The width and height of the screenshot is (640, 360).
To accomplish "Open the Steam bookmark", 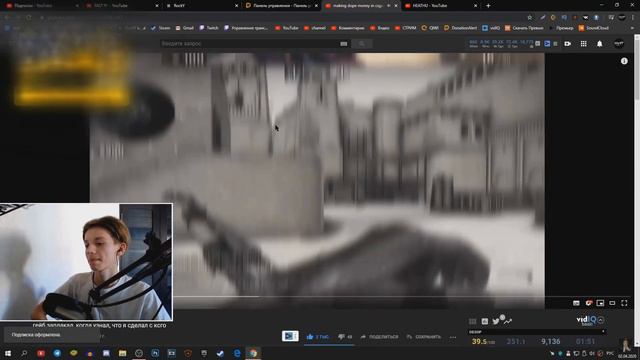I will click(x=160, y=28).
